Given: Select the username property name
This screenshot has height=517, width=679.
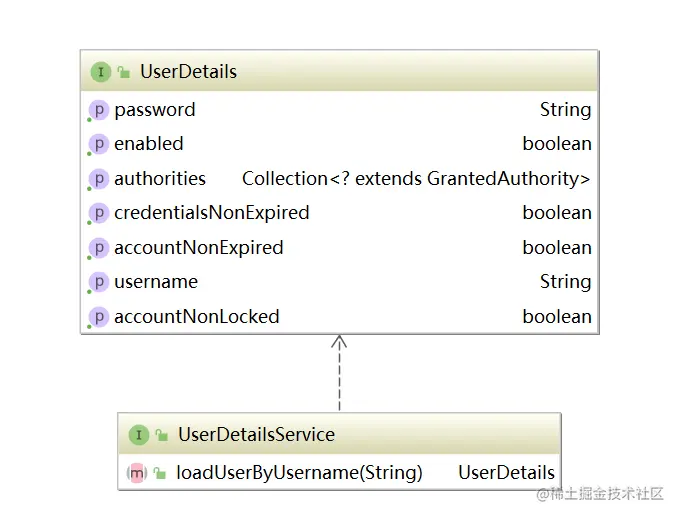Looking at the screenshot, I should (x=156, y=282).
